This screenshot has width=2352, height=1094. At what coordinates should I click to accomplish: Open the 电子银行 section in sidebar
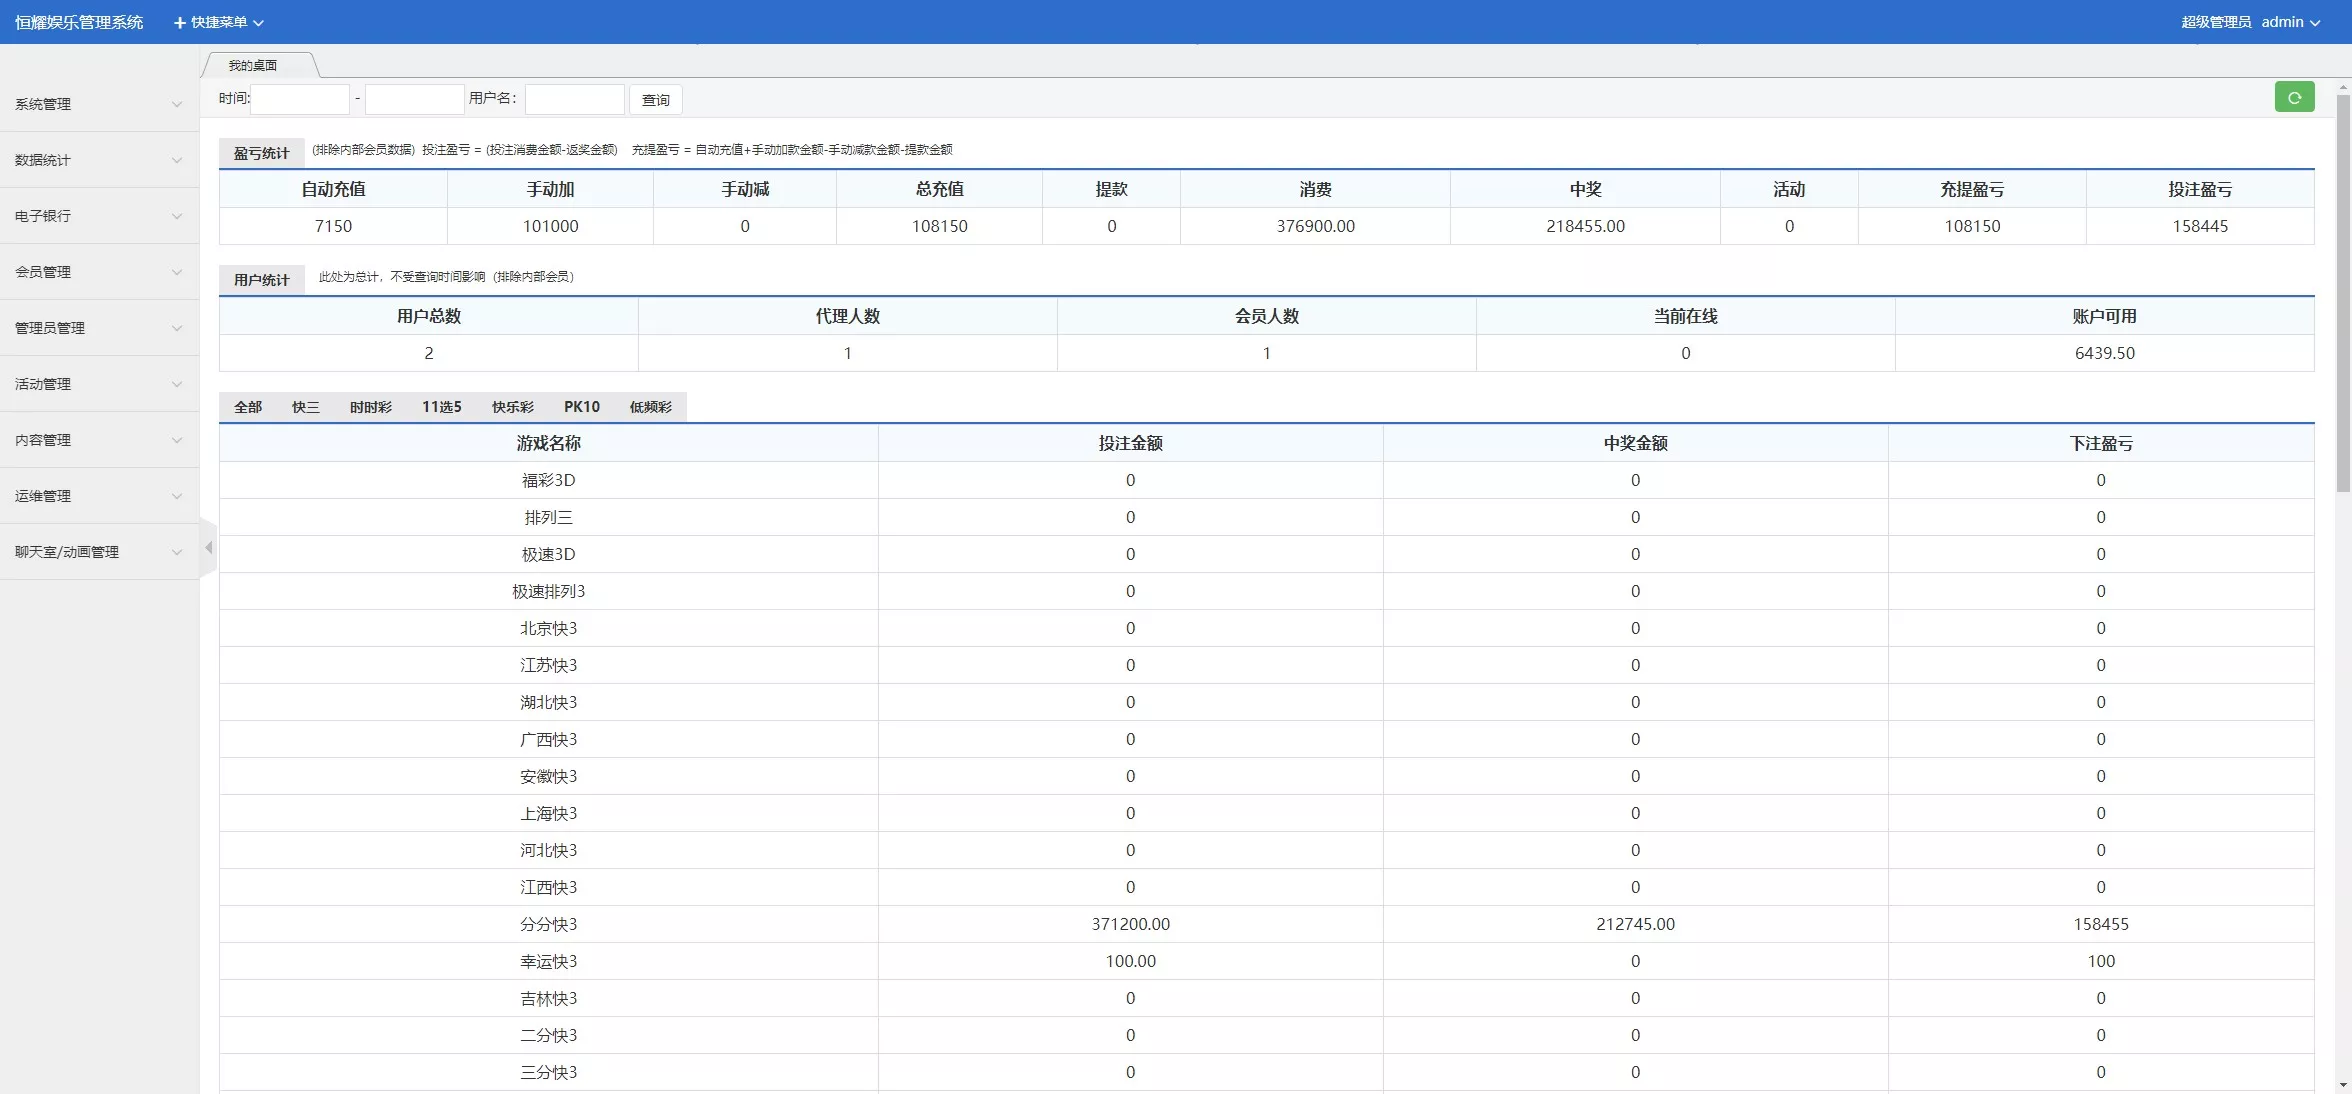pyautogui.click(x=97, y=215)
